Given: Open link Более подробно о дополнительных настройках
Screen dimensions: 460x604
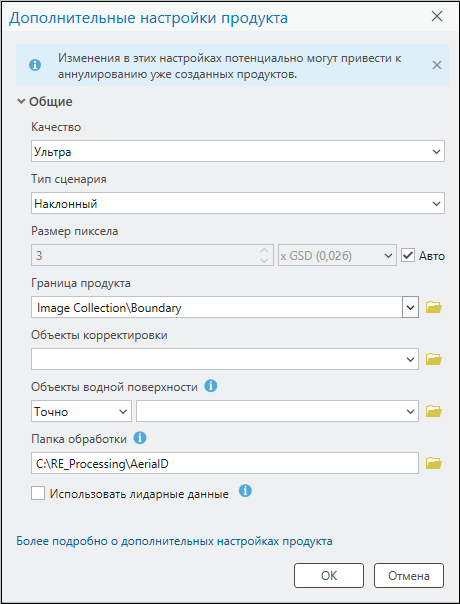Looking at the screenshot, I should click(174, 541).
